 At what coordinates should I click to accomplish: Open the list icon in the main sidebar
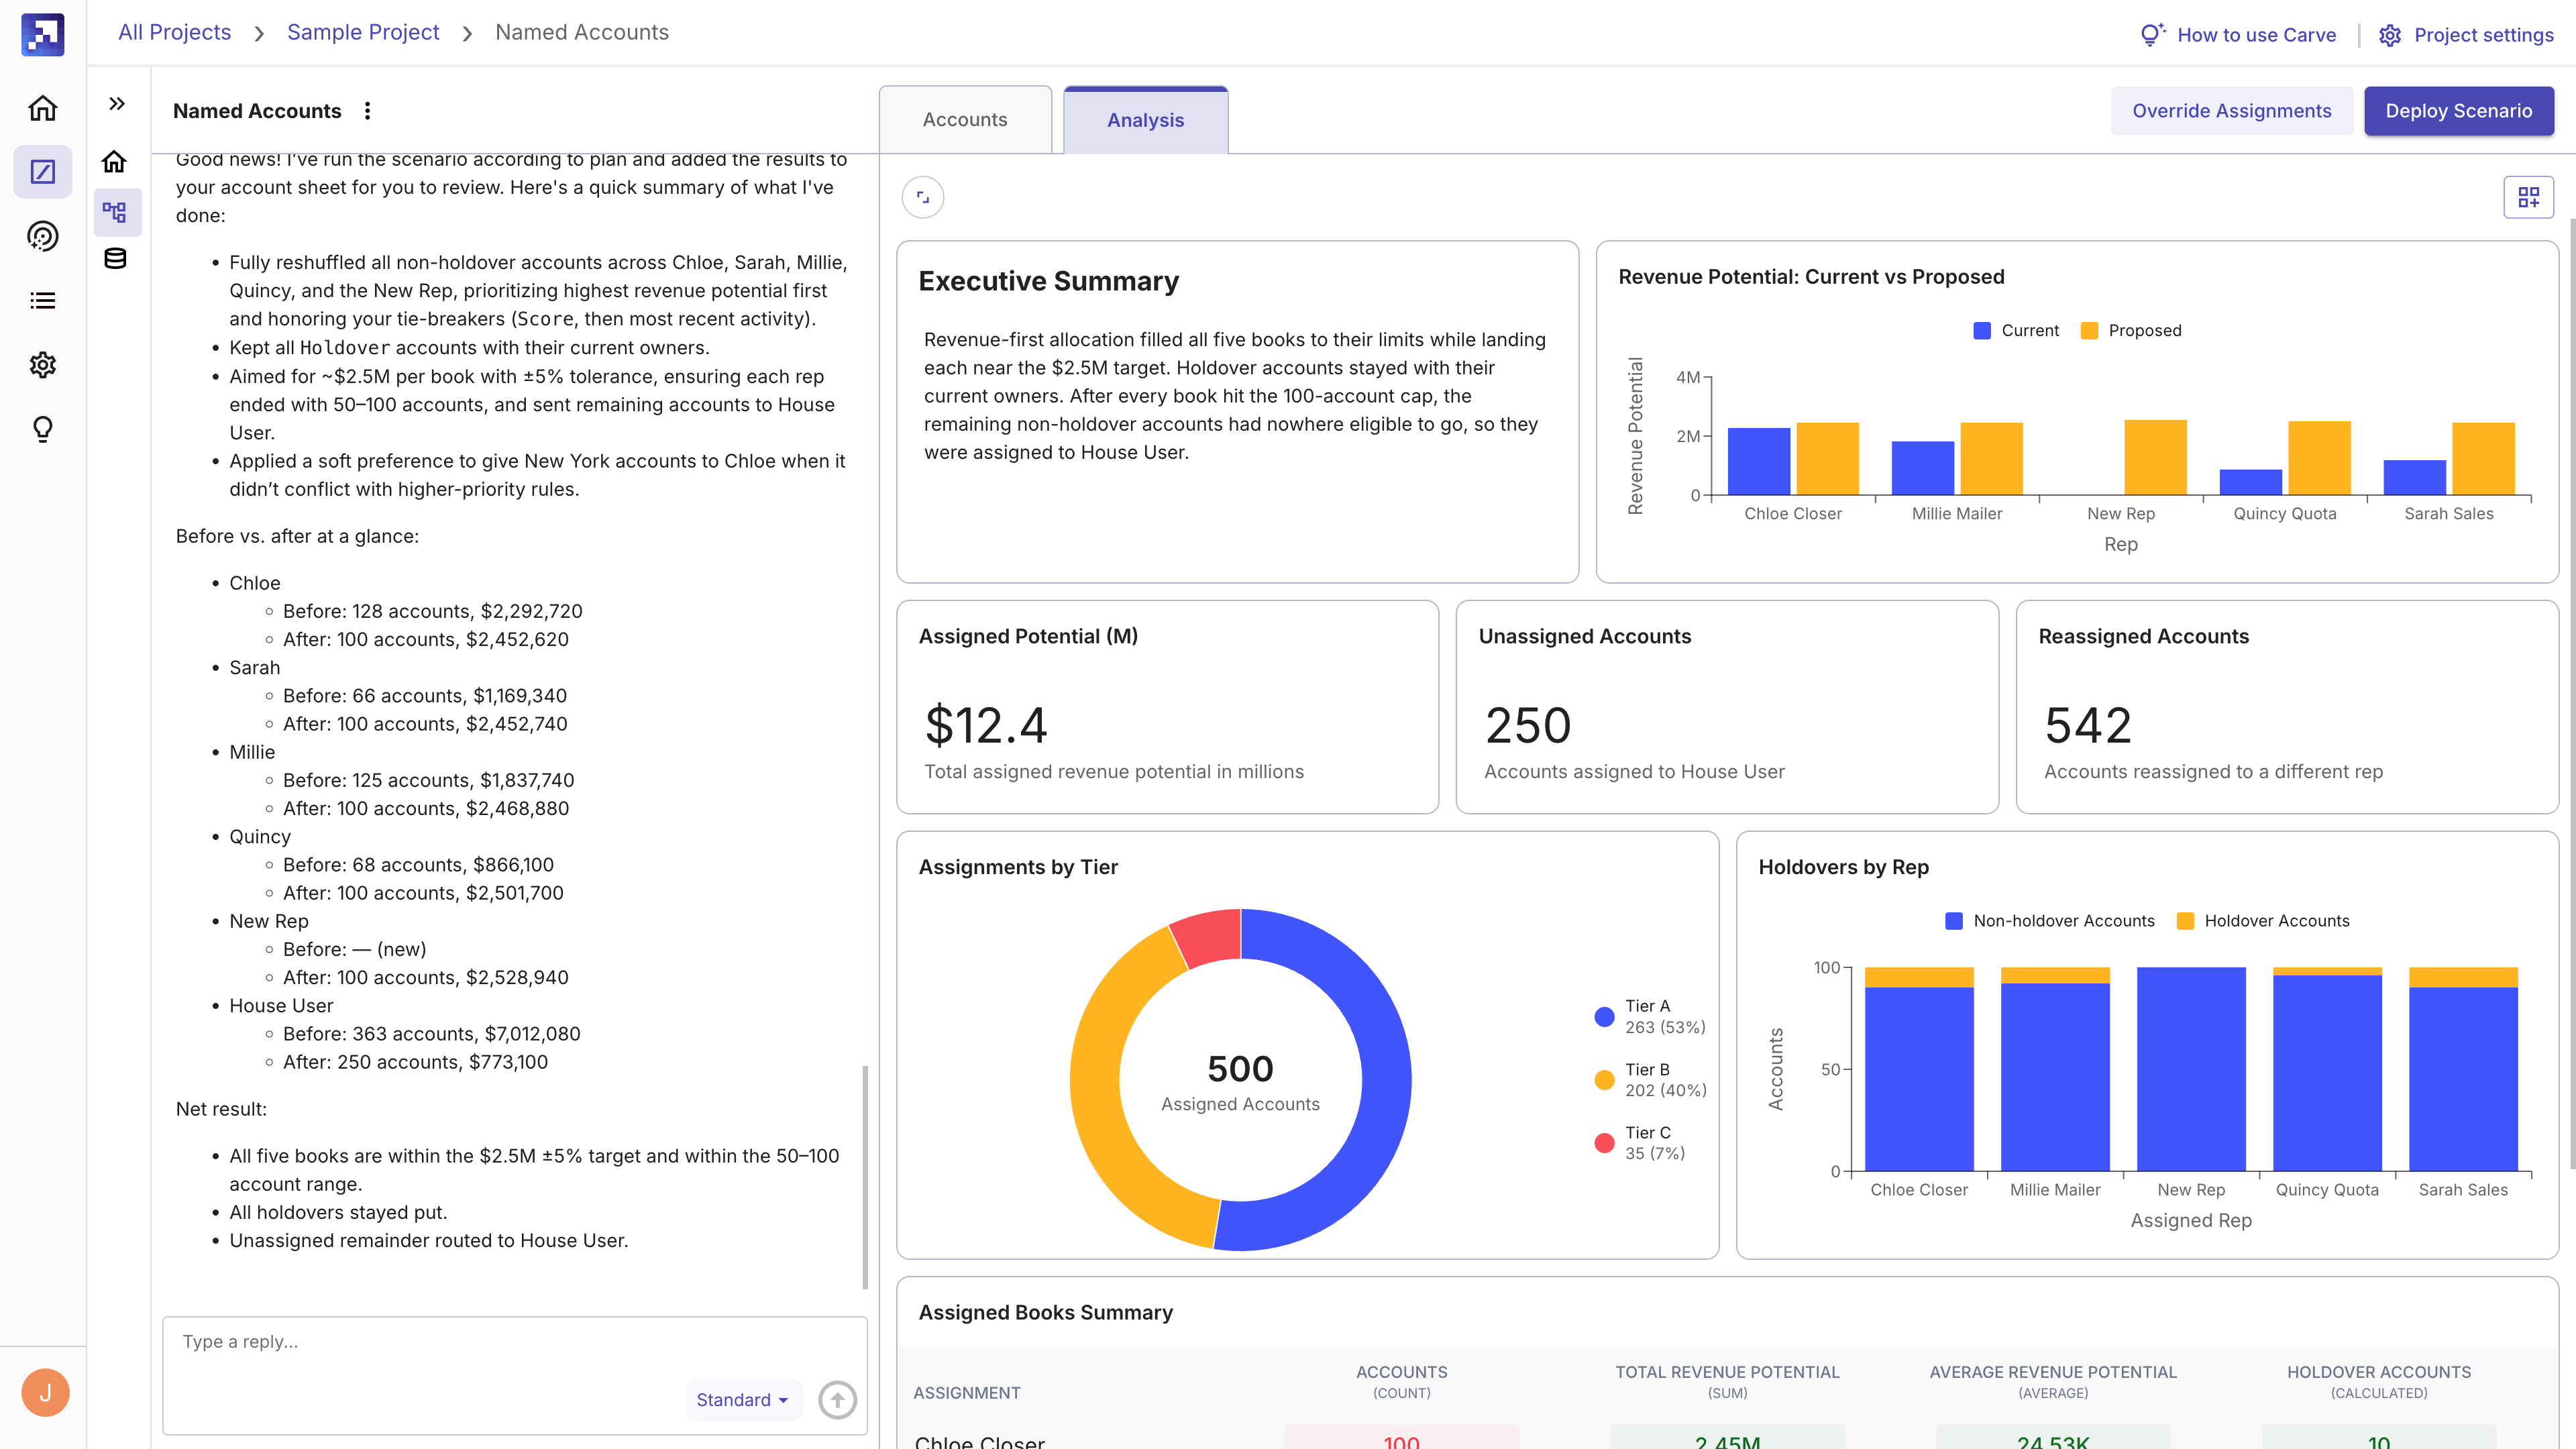pyautogui.click(x=43, y=300)
